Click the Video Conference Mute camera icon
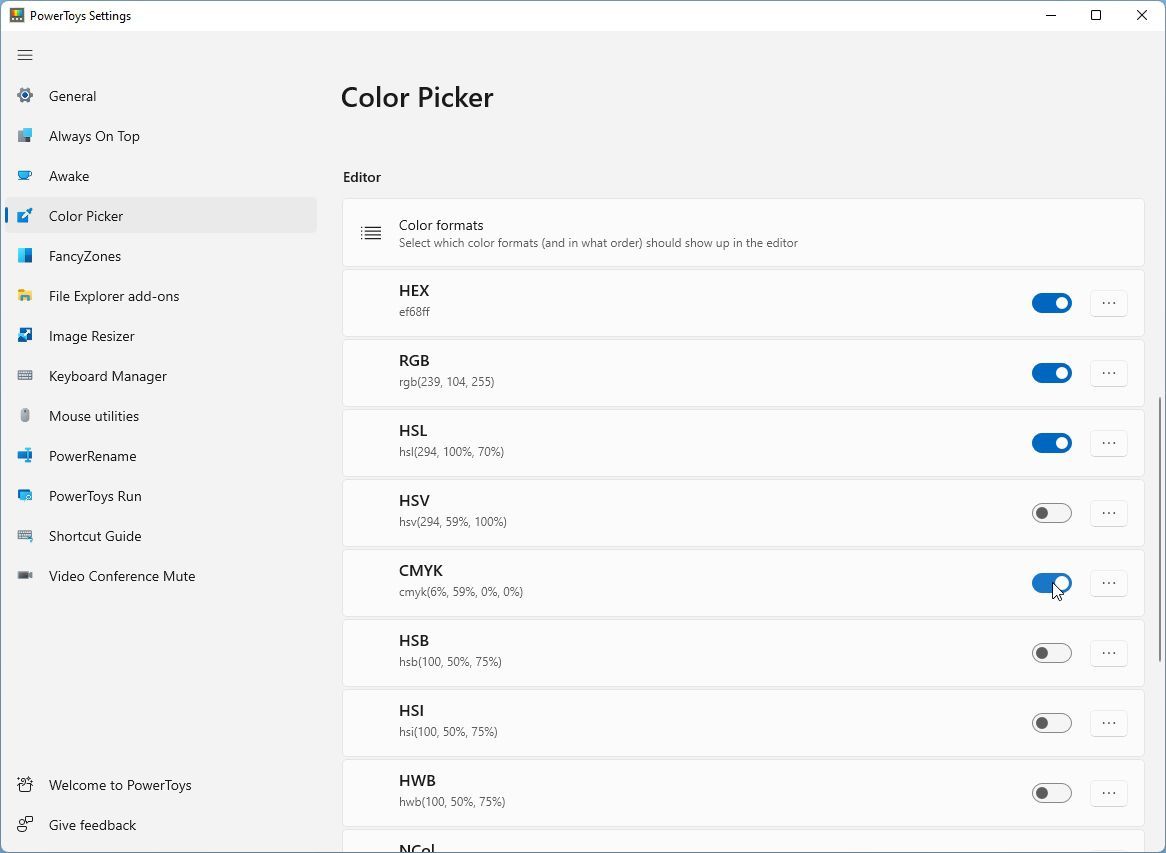 (x=24, y=575)
